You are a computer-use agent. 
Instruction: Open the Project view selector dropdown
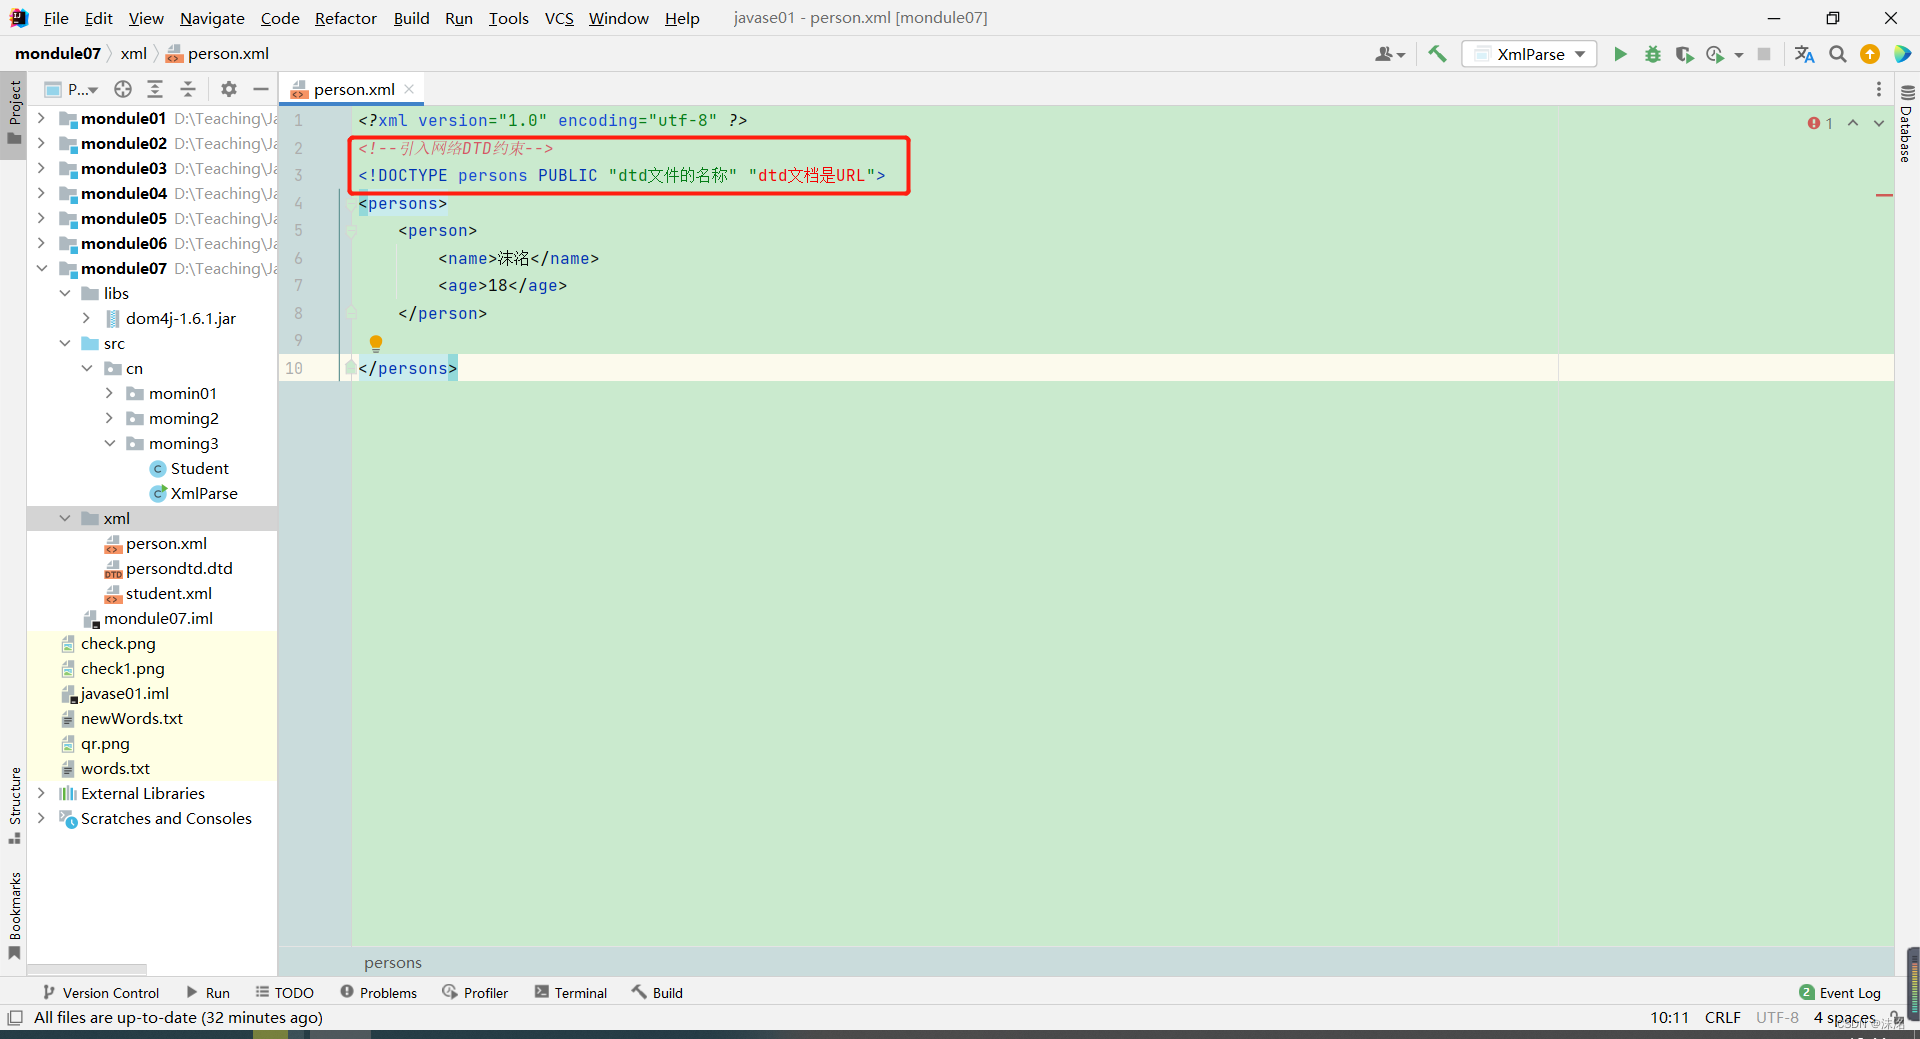click(72, 89)
